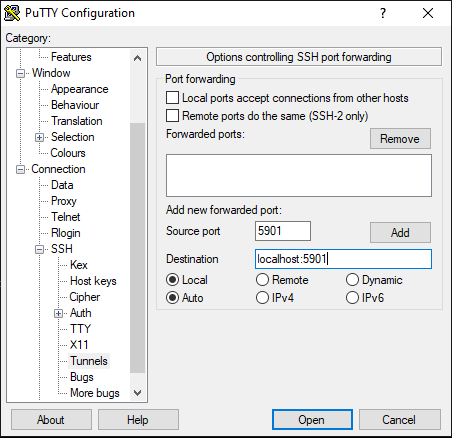Open the TTY category
Screen dimensions: 452x438
pyautogui.click(x=80, y=329)
